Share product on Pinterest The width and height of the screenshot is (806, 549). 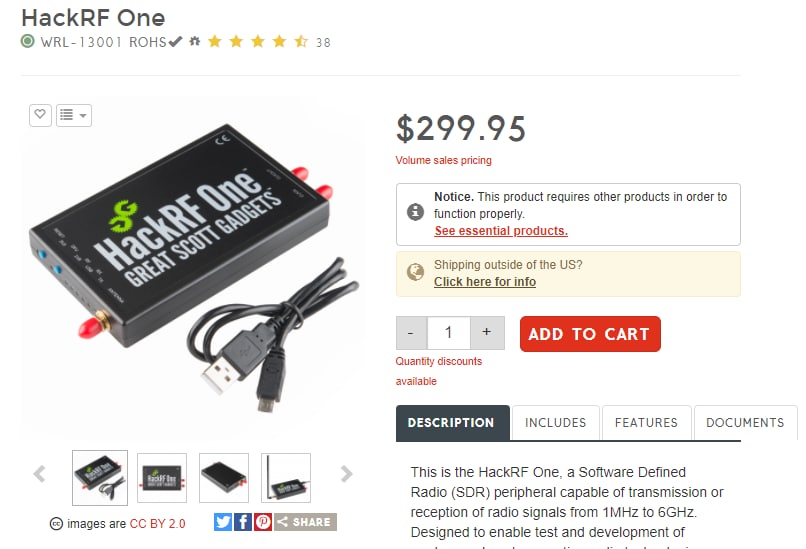pos(263,522)
